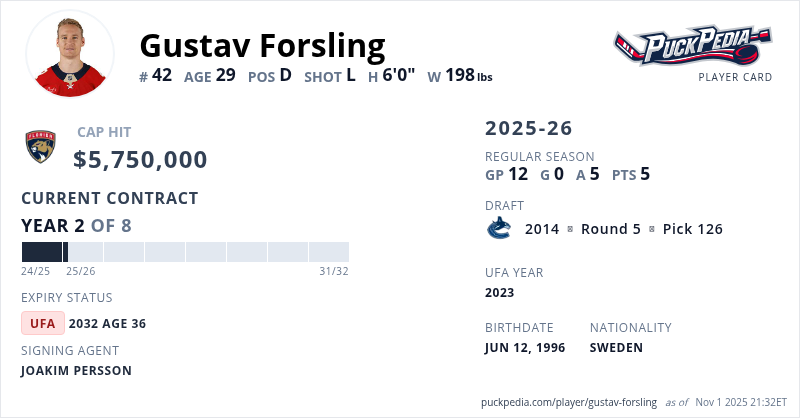
Task: Click Gustav Forsling's player headshot
Action: pos(70,54)
